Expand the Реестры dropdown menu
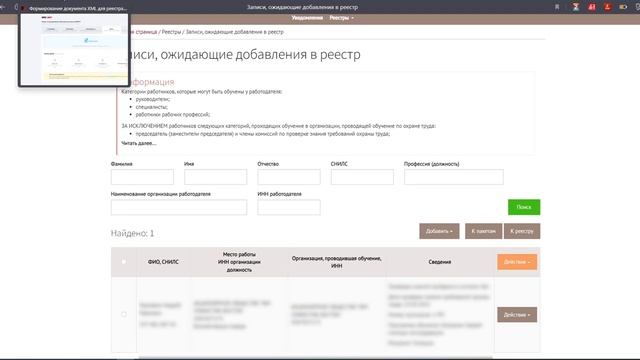 341,18
